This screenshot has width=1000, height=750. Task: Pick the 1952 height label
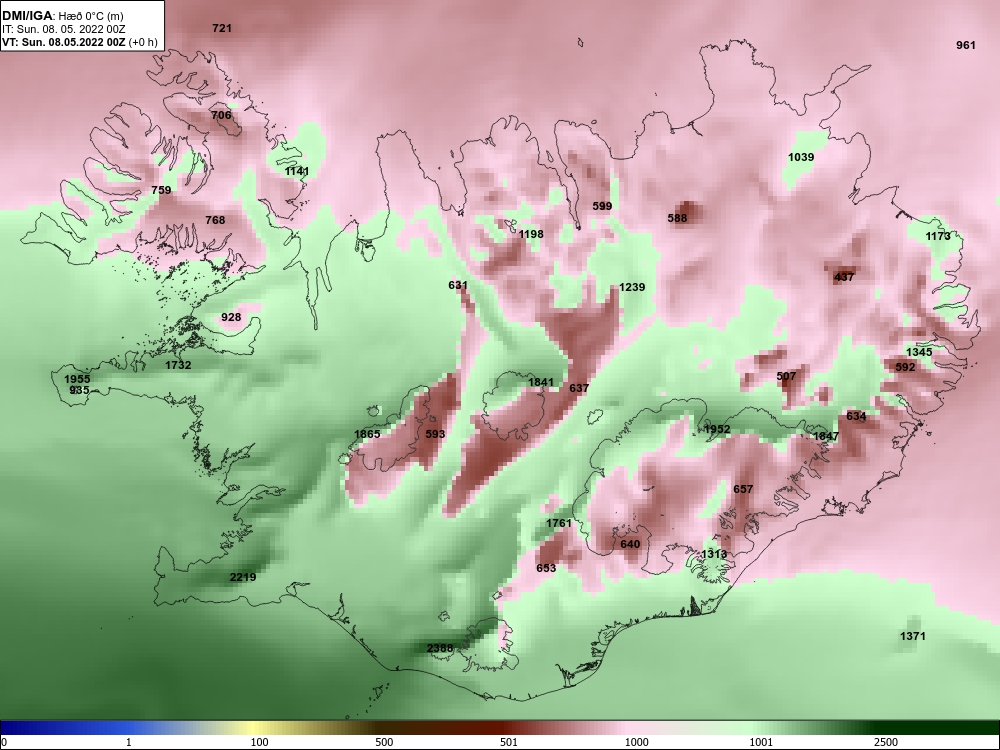[x=717, y=429]
